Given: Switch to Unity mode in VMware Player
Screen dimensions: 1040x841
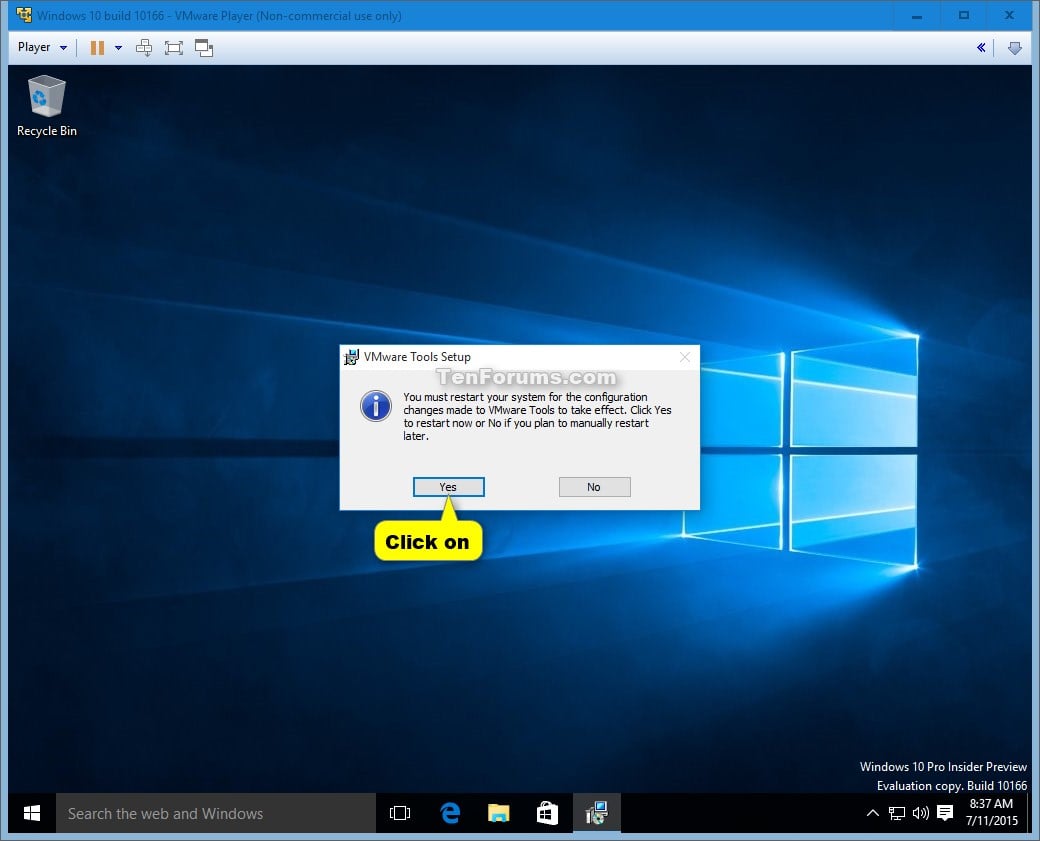Looking at the screenshot, I should (204, 48).
